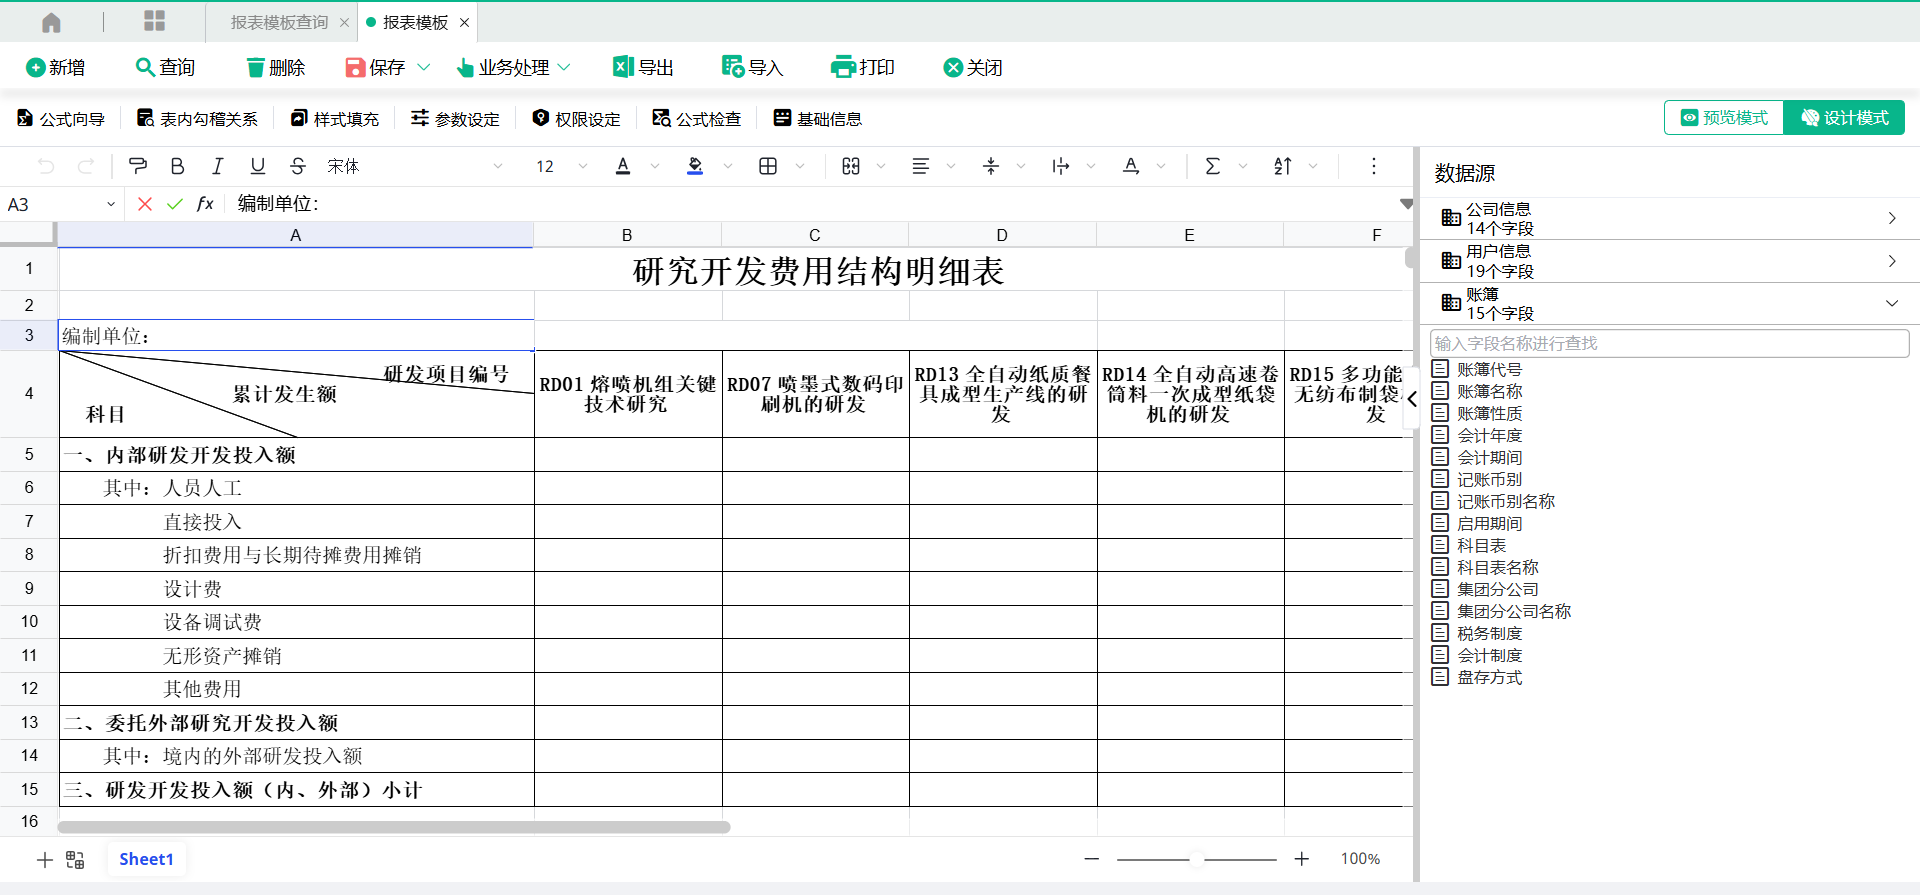
Task: Click the 导出 export button
Action: click(643, 67)
